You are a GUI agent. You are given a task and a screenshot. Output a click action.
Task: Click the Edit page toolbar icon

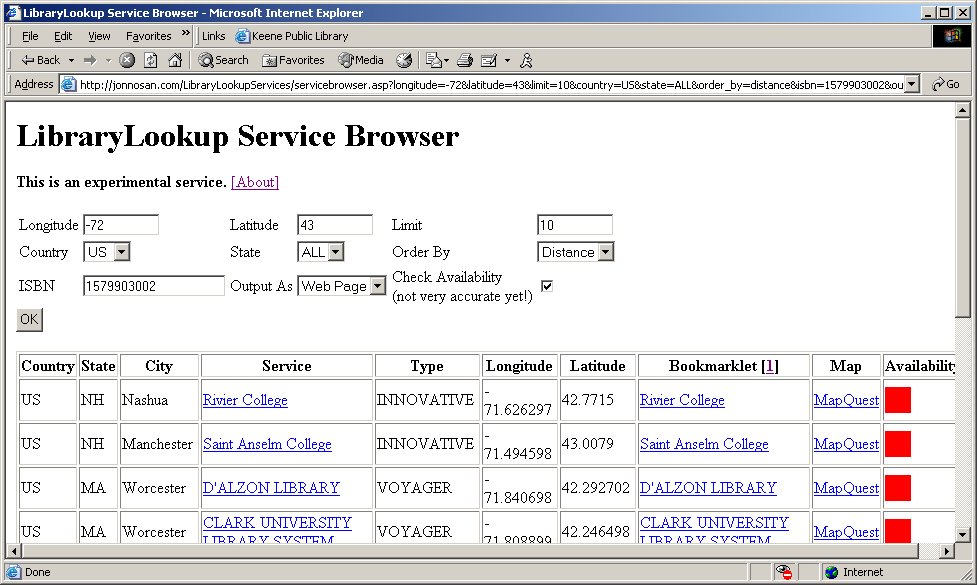pos(489,60)
